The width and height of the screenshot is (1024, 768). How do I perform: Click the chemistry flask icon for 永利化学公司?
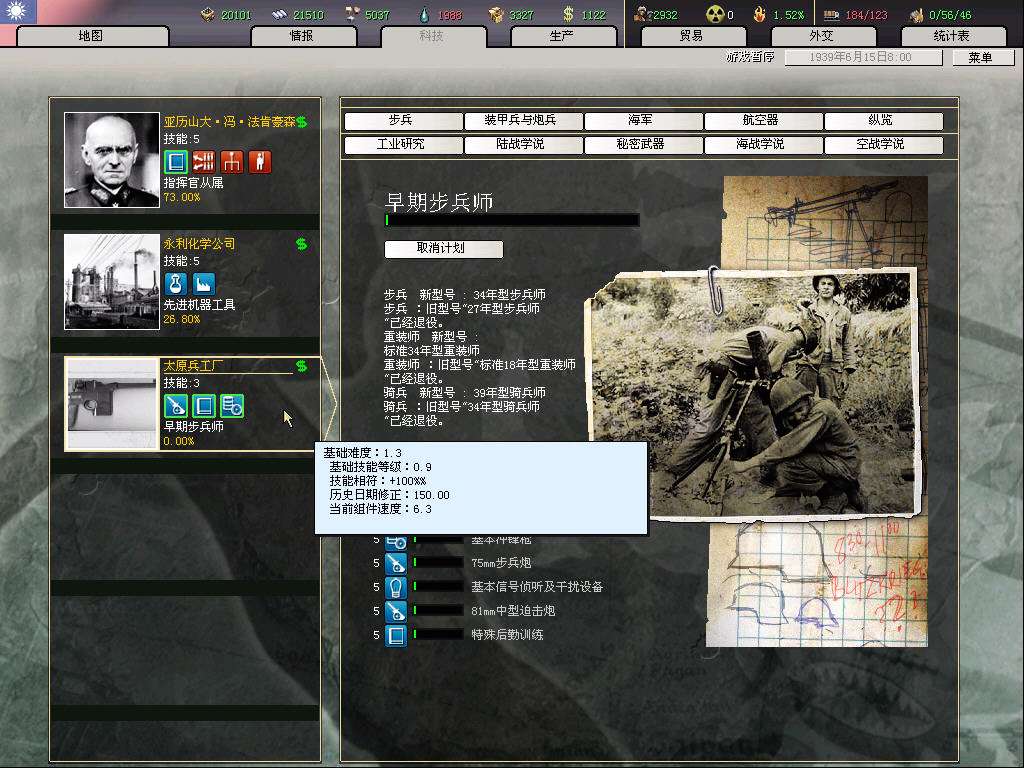pyautogui.click(x=176, y=284)
